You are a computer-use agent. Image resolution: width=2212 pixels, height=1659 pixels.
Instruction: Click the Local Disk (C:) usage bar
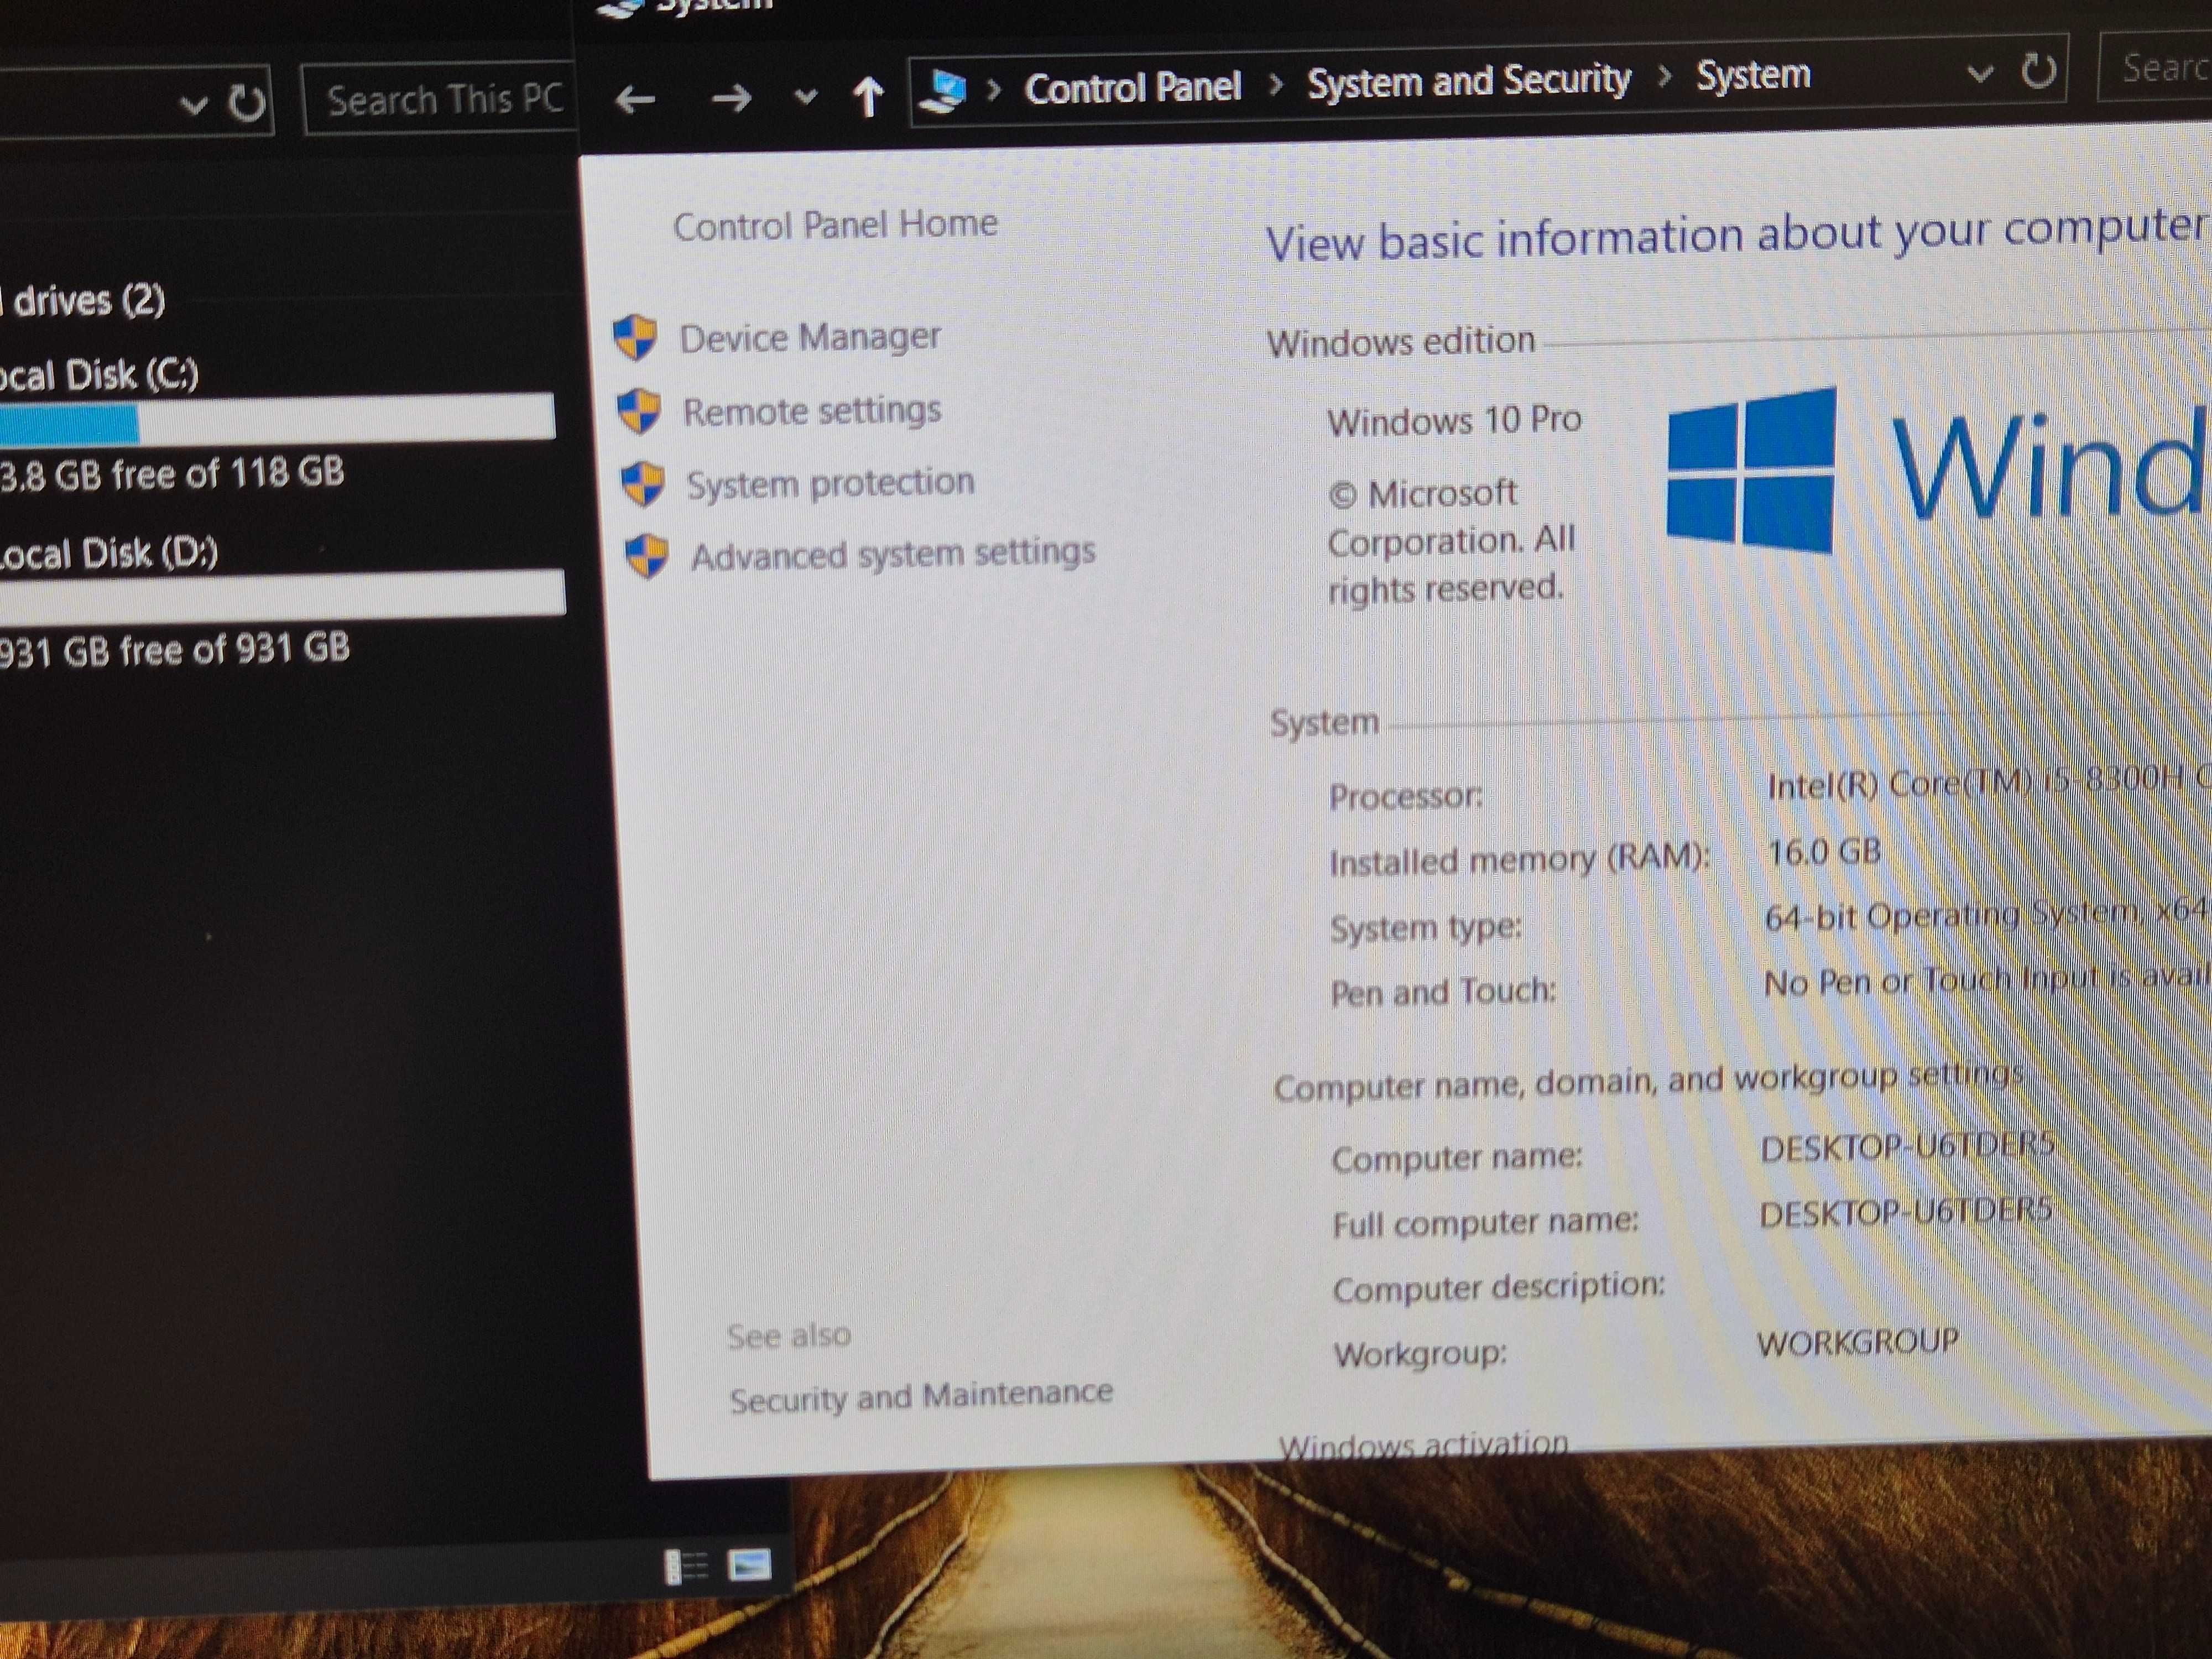click(x=277, y=418)
